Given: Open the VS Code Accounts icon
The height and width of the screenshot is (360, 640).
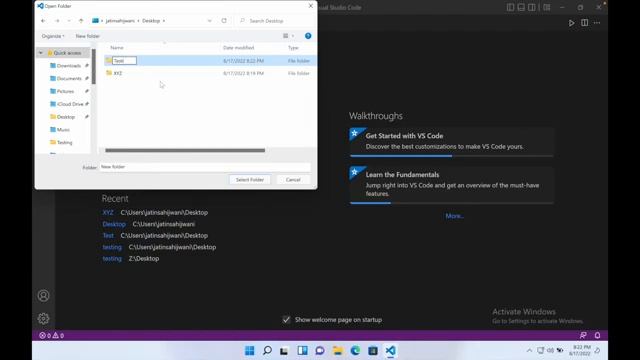Looking at the screenshot, I should tap(43, 296).
